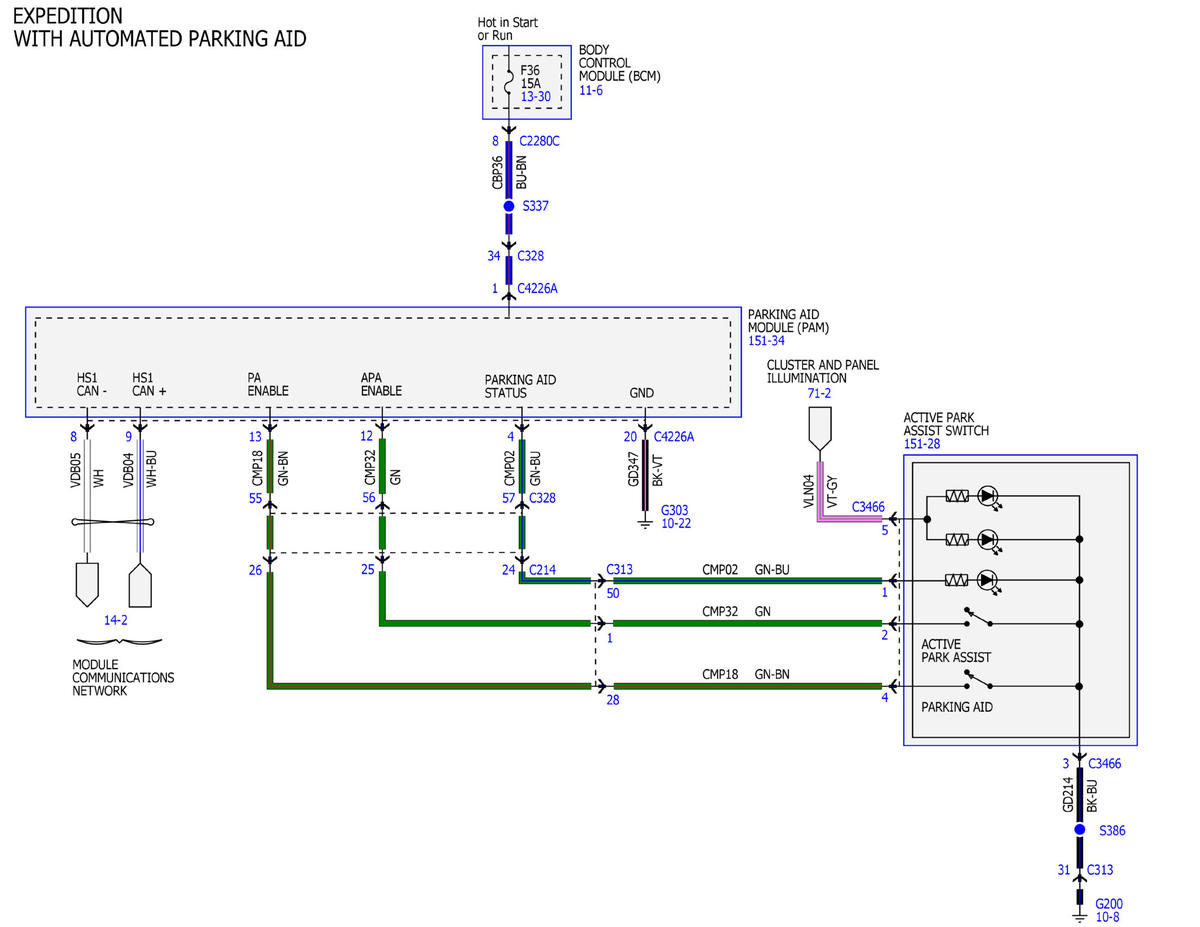Click the VDB05 WH wire label

[87, 468]
